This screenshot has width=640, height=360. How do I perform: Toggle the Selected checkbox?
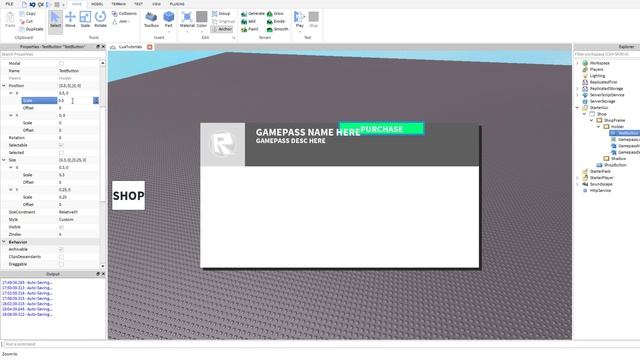[61, 153]
